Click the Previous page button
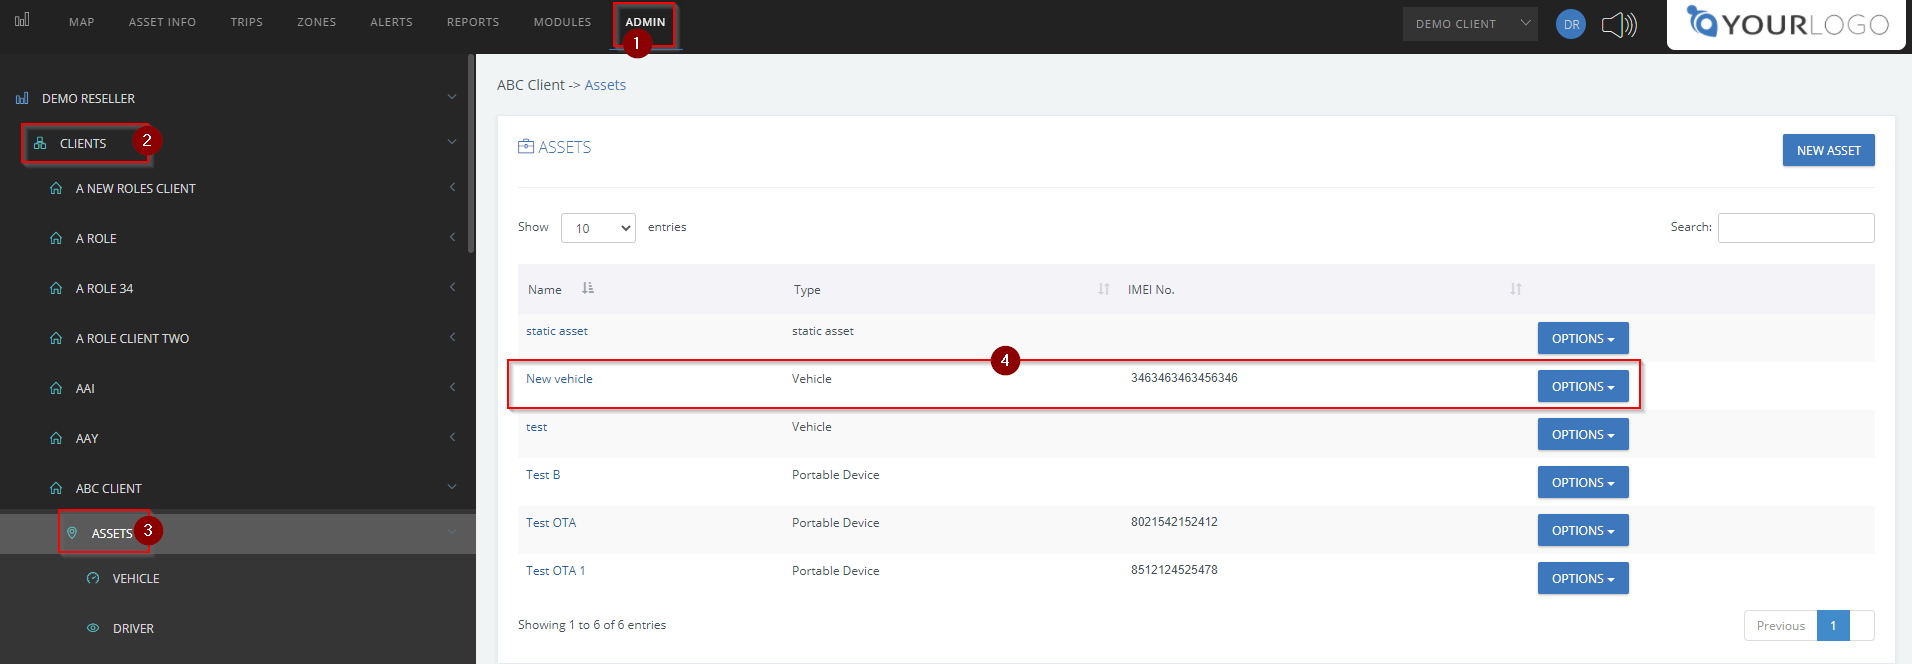This screenshot has height=664, width=1912. 1780,626
